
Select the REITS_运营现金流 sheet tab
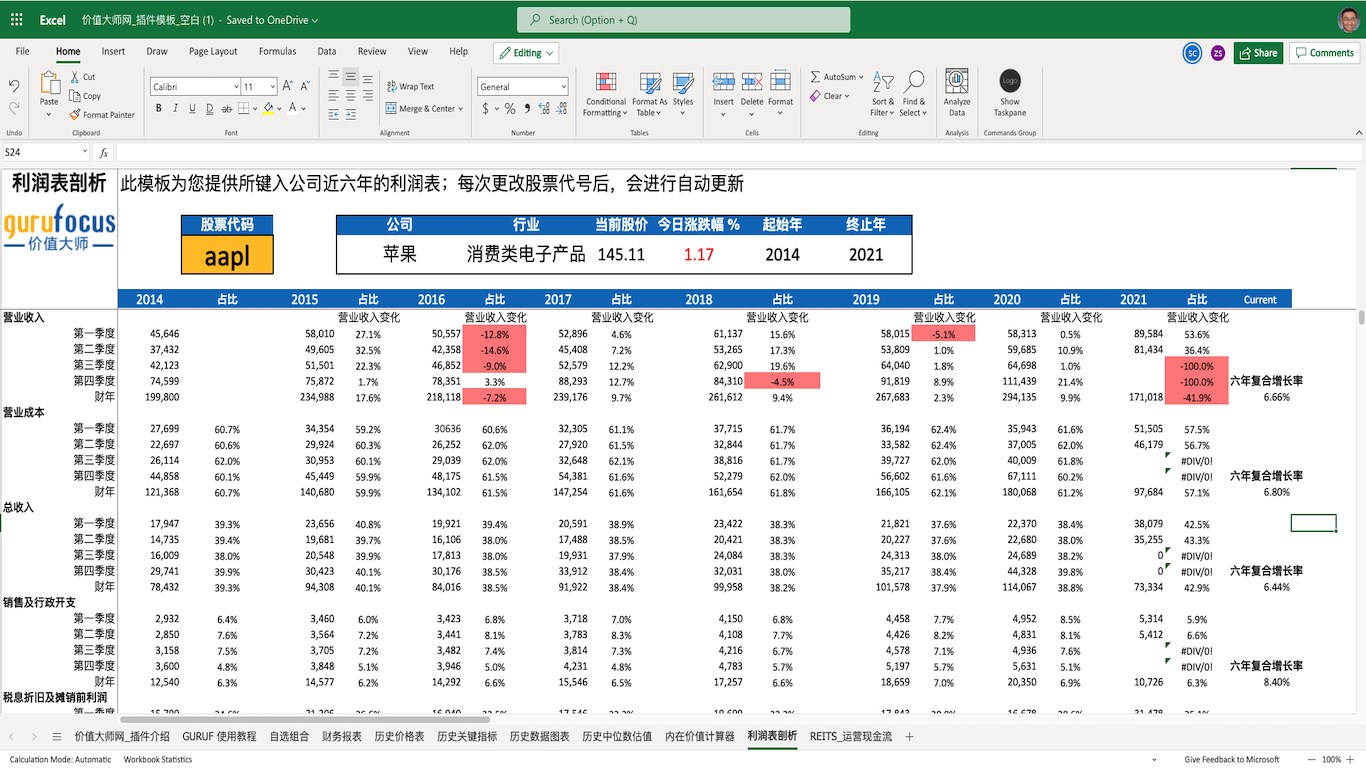(x=850, y=736)
